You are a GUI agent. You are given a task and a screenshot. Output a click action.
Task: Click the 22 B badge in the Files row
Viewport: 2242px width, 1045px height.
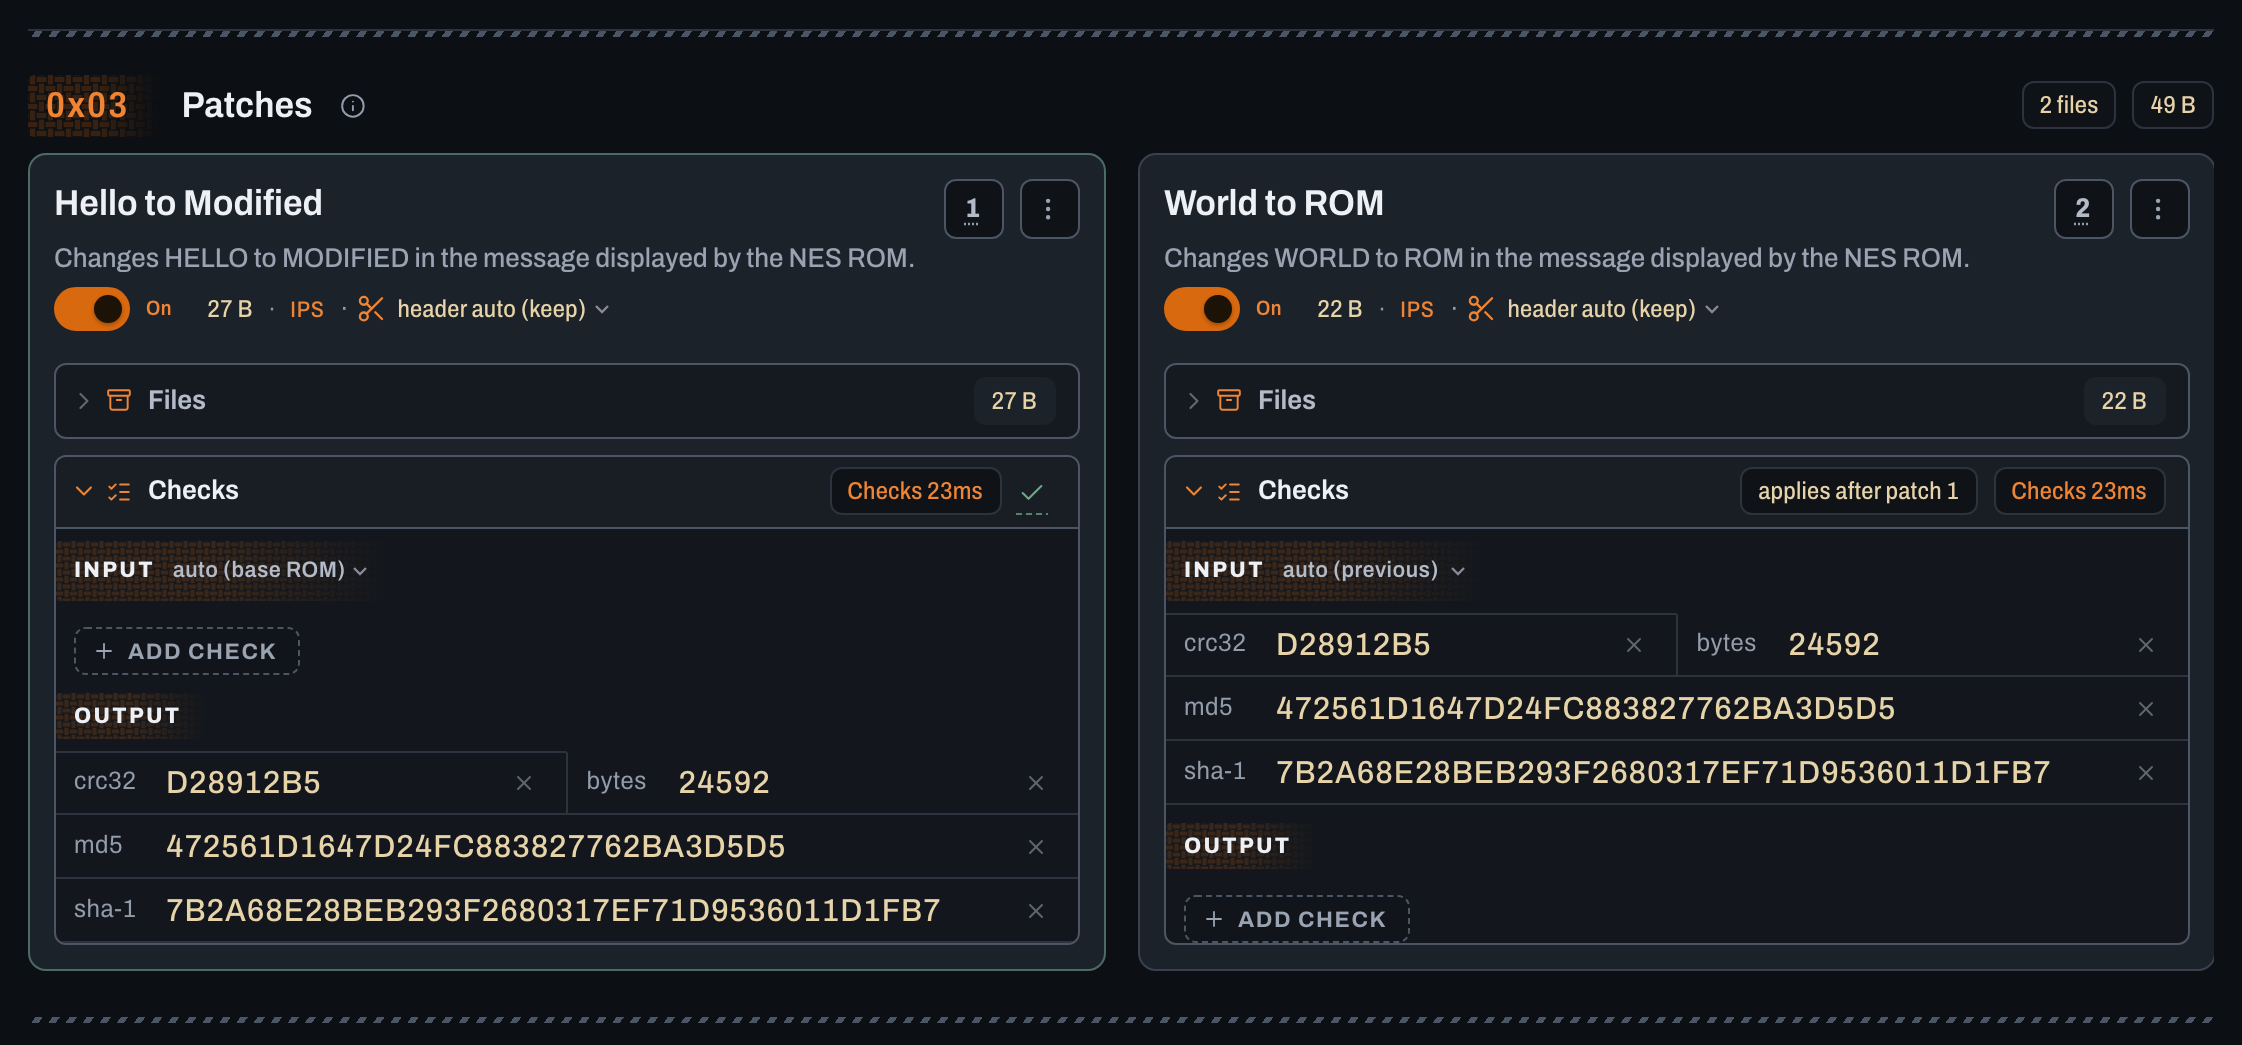2125,401
